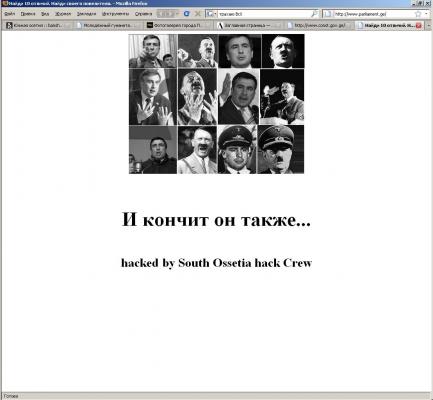Click text 'hacked by South Ossetia hack Crew'
Screen dimensions: 433x400
tap(216, 263)
